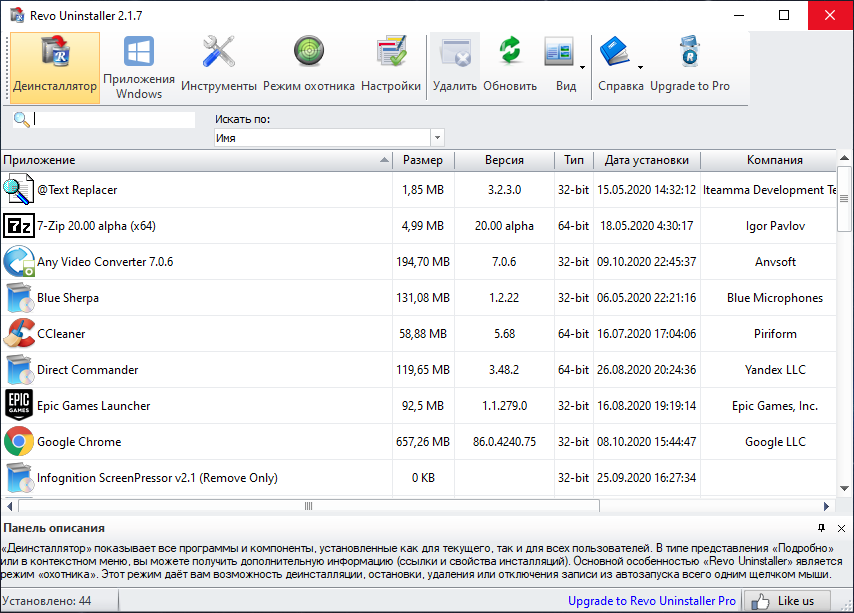The image size is (854, 613).
Task: Select the Blue Sherpa icon
Action: (19, 298)
